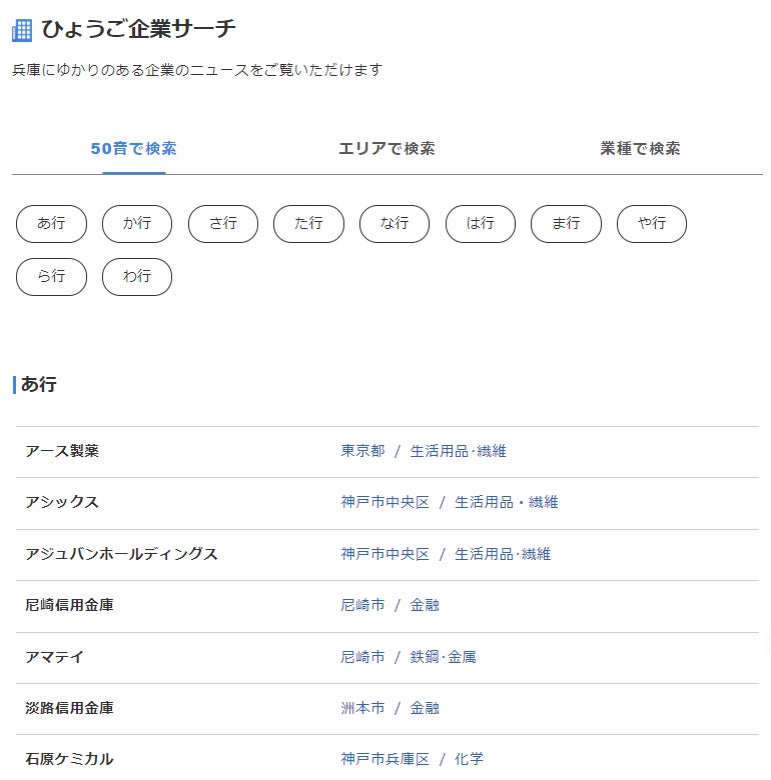The height and width of the screenshot is (780, 771).
Task: Switch to the 業種で検索 tab
Action: point(640,148)
